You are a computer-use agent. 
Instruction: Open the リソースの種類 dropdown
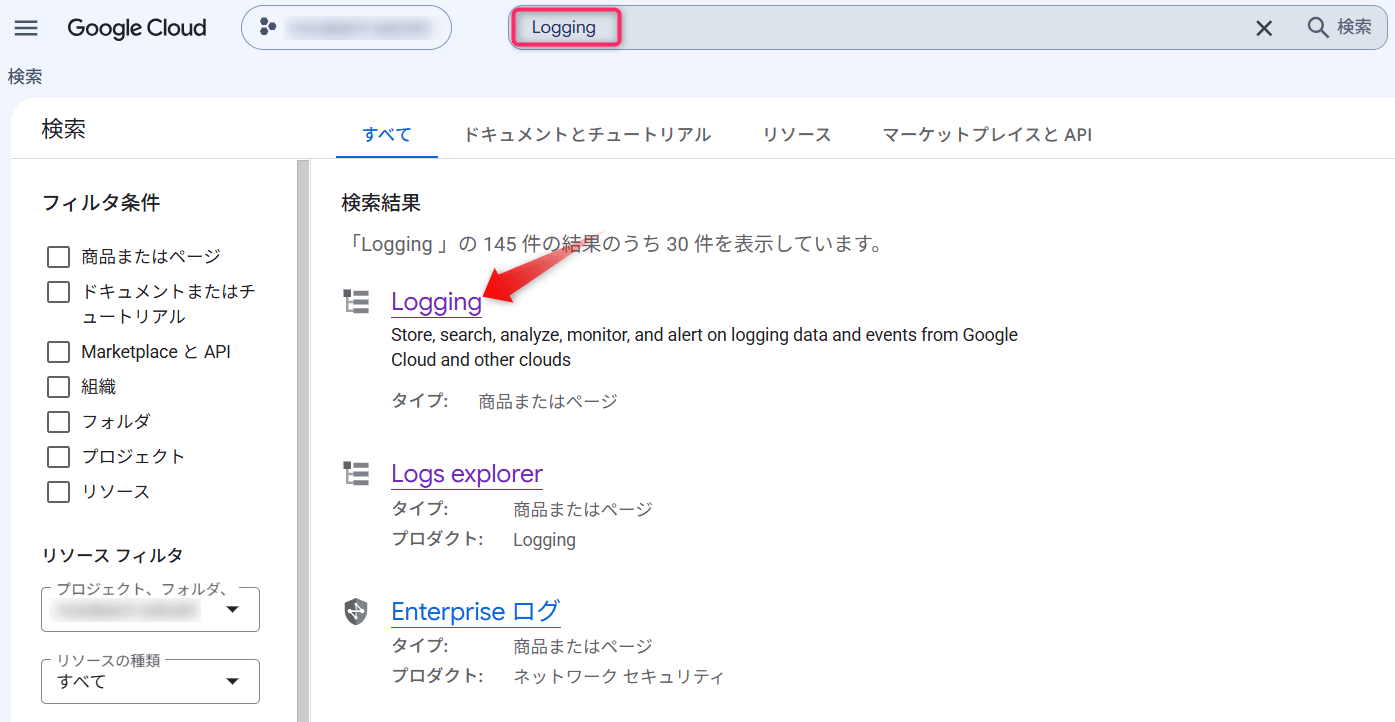click(151, 681)
